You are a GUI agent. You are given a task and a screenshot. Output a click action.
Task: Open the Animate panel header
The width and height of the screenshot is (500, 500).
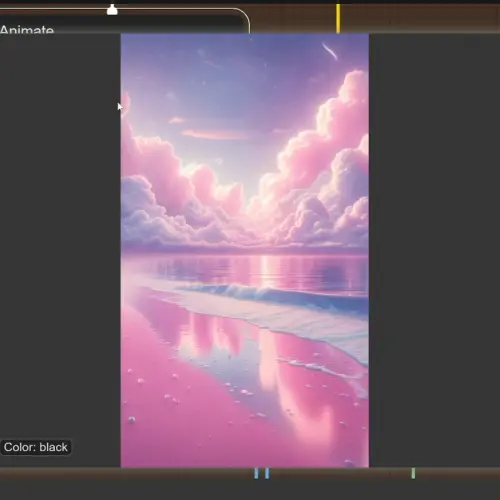click(x=27, y=30)
